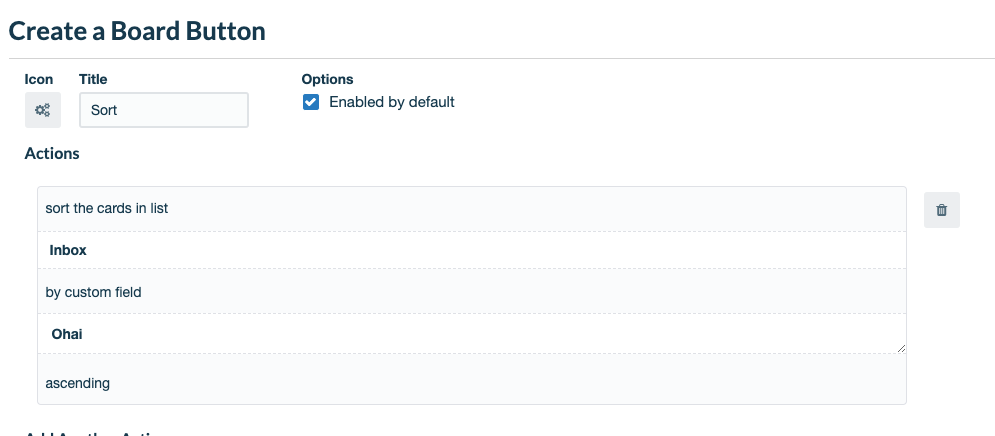Toggle the Enabled by default checkbox

pyautogui.click(x=311, y=102)
